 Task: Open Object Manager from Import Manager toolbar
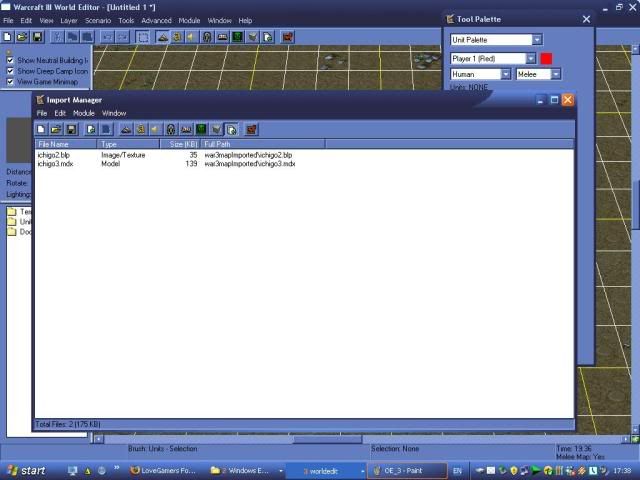pos(216,129)
